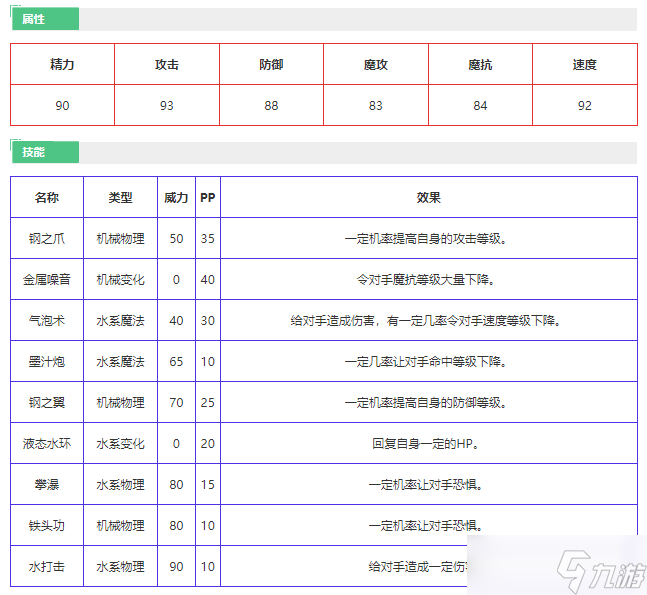Select skill name 金属噪音
Viewport: 647px width, 595px height.
pyautogui.click(x=47, y=279)
